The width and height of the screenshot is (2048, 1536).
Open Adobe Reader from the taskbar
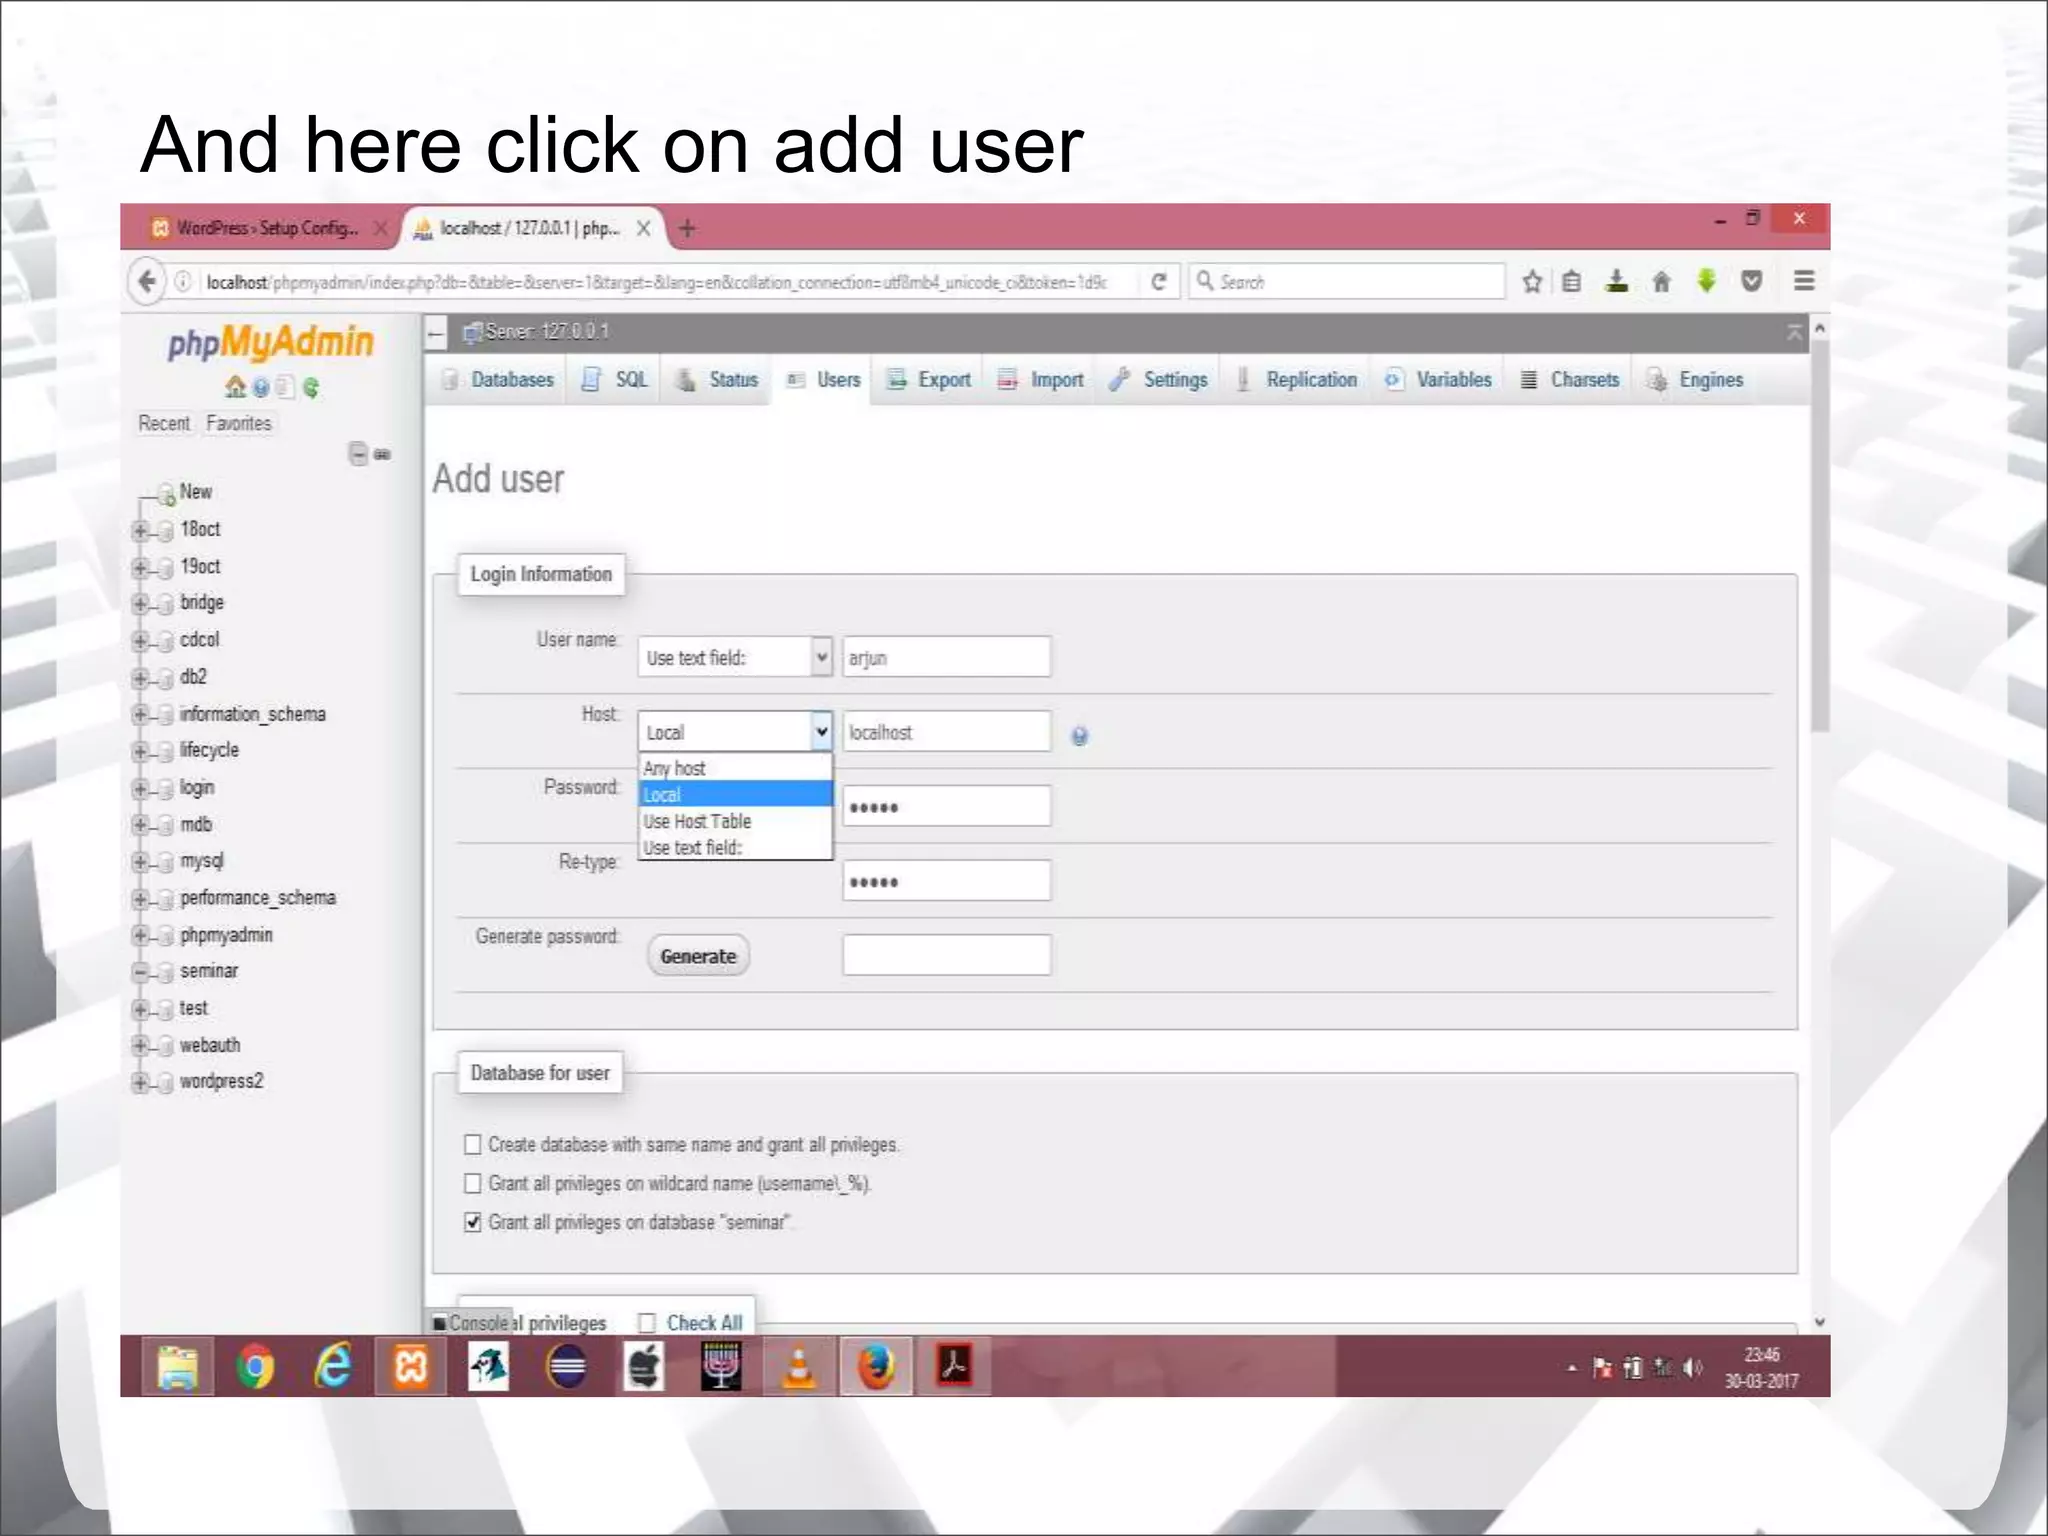954,1366
